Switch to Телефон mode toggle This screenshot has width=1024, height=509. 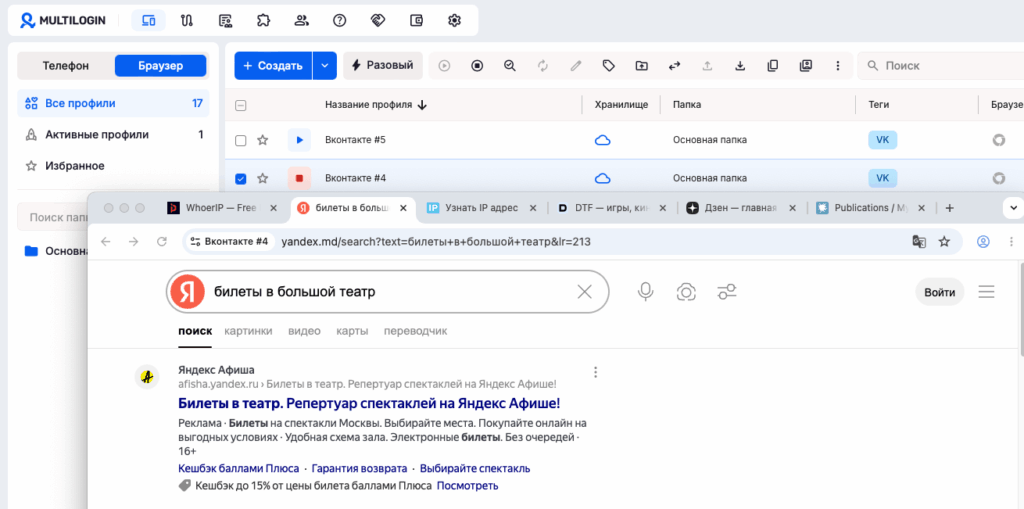65,65
